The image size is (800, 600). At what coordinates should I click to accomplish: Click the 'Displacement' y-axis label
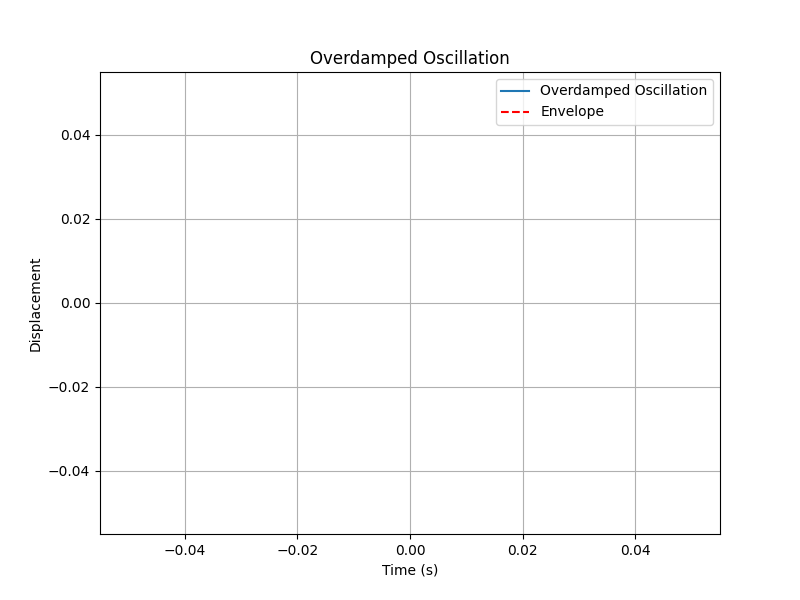[x=36, y=305]
